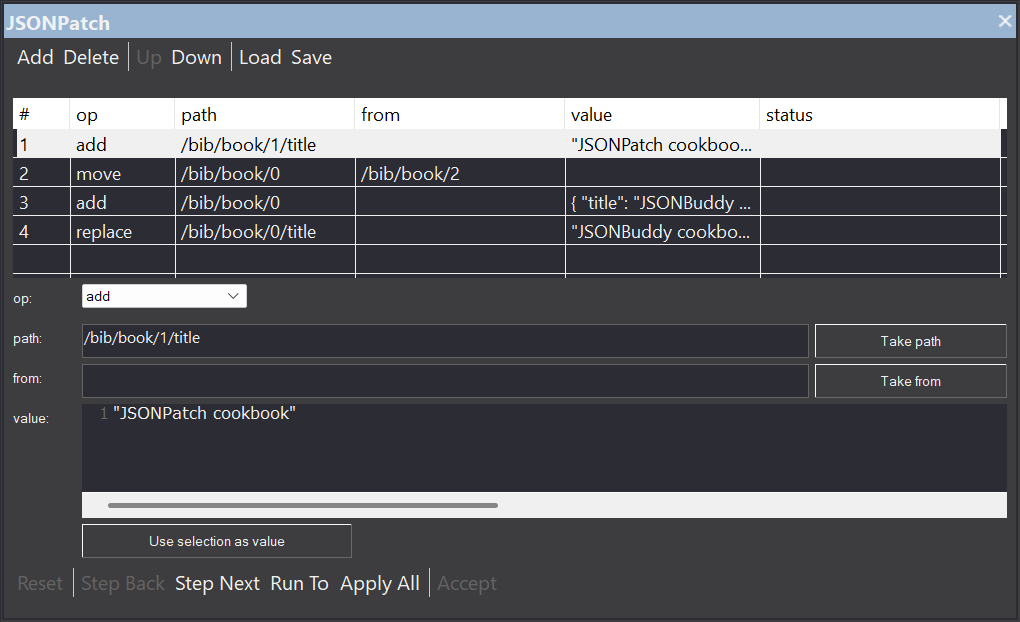Click the /bib/book/0 path in move row
Screen dimensions: 1020x622
coord(265,174)
